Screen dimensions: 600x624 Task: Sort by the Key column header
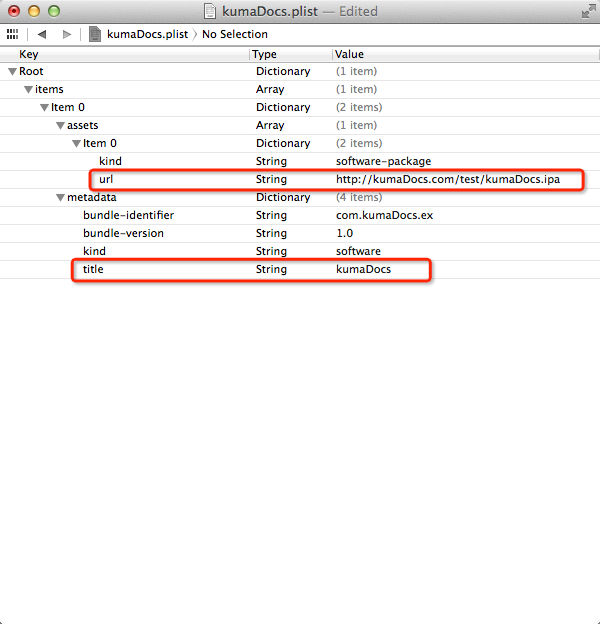click(x=29, y=54)
